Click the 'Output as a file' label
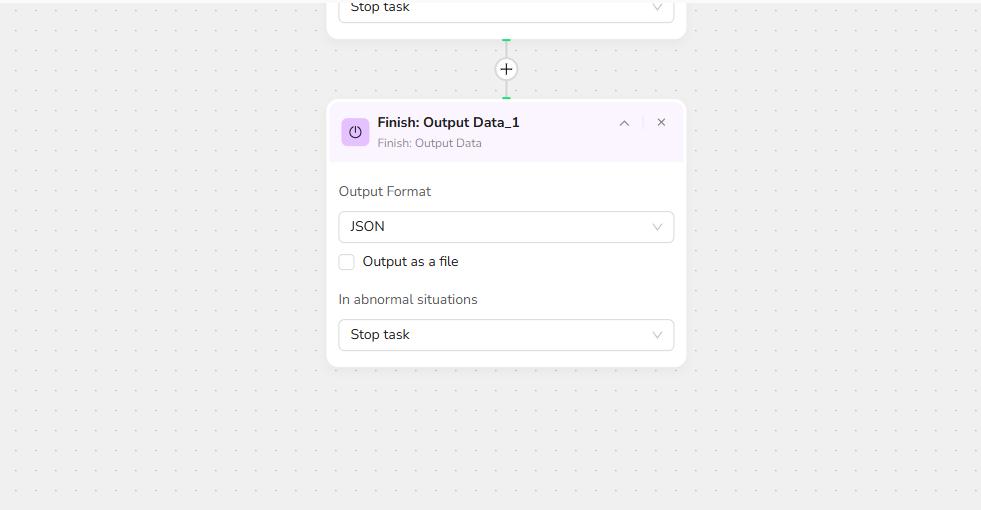 pos(410,262)
